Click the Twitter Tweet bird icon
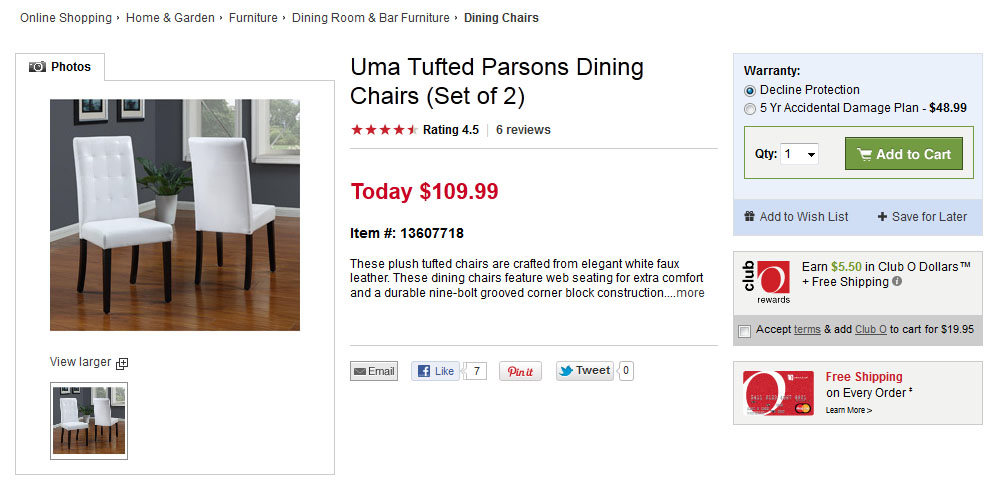Screen dimensions: 996x488 566,370
